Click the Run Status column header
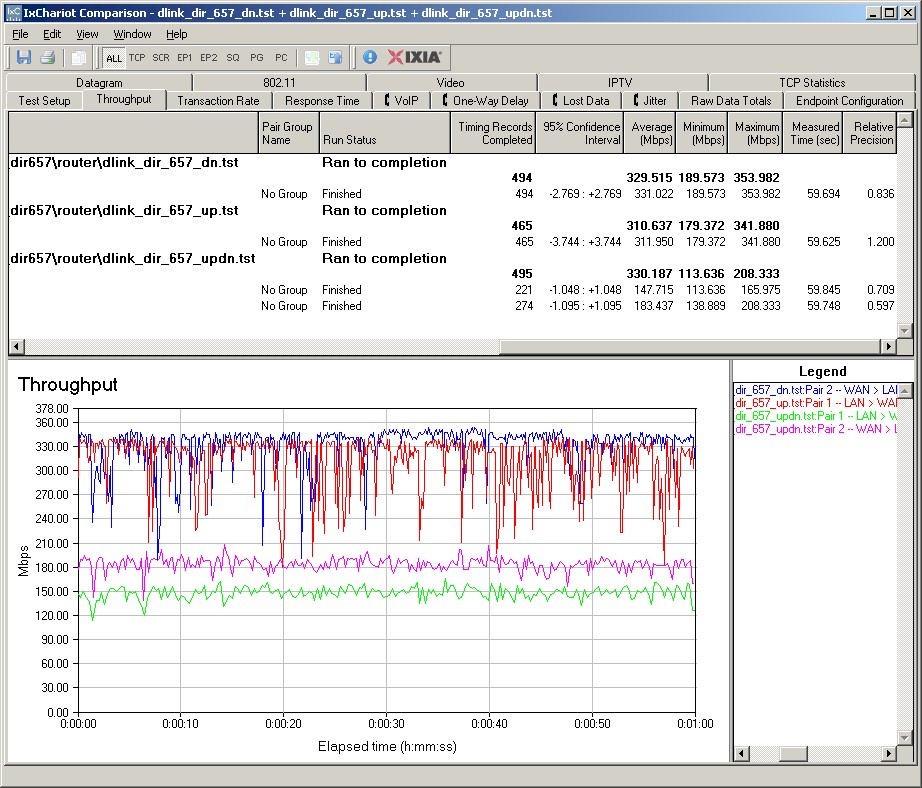The width and height of the screenshot is (922, 788). (x=385, y=133)
